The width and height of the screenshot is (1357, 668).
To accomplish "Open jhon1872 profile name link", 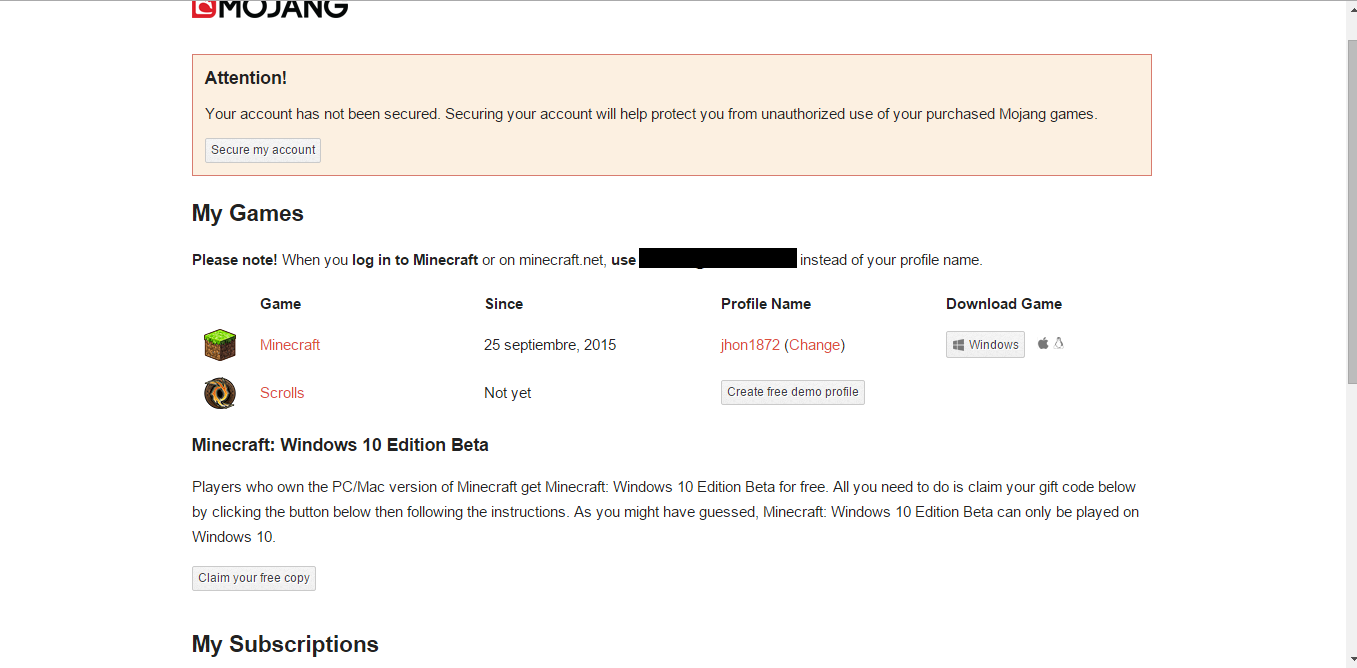I will point(750,345).
